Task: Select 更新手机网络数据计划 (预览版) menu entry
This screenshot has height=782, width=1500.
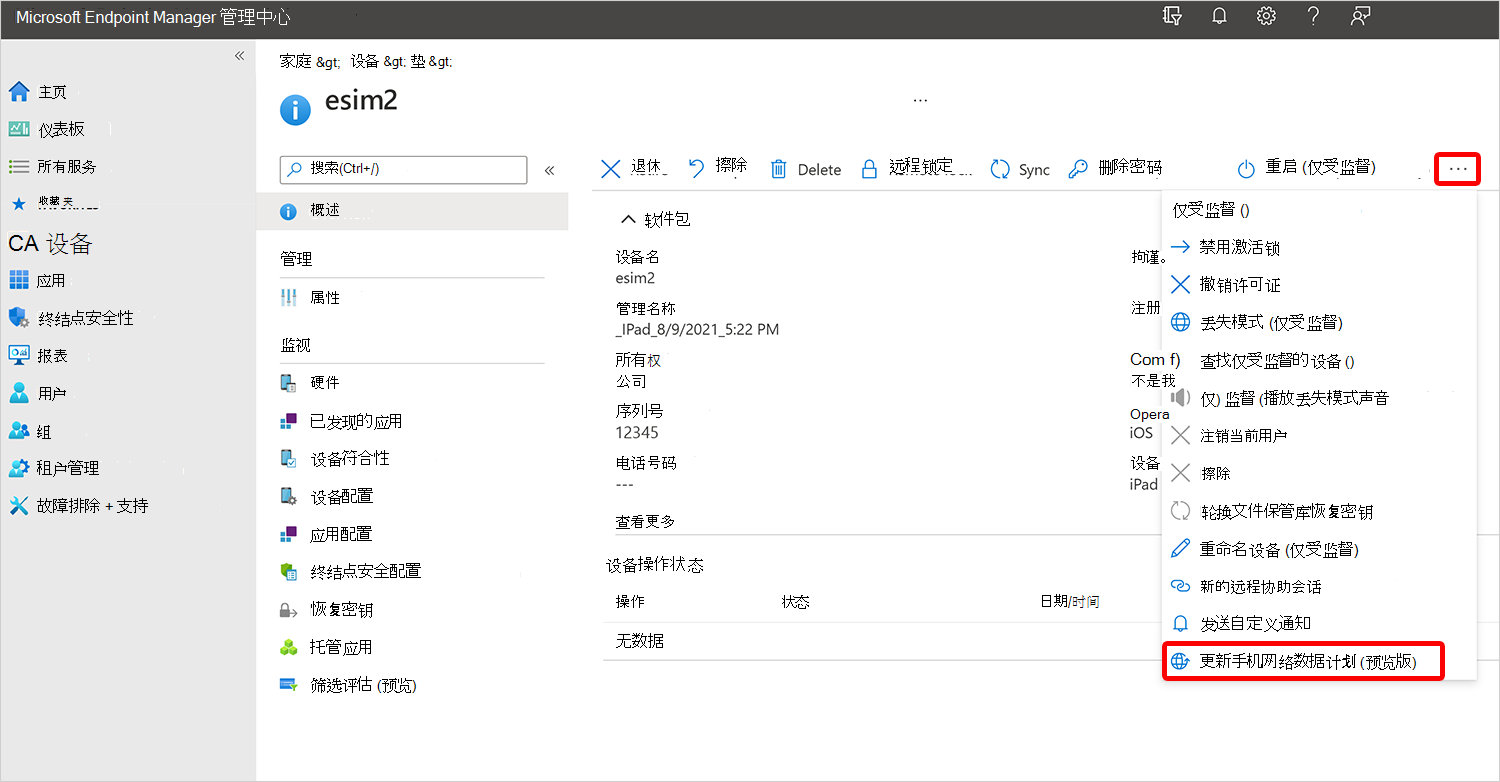Action: [x=1303, y=662]
